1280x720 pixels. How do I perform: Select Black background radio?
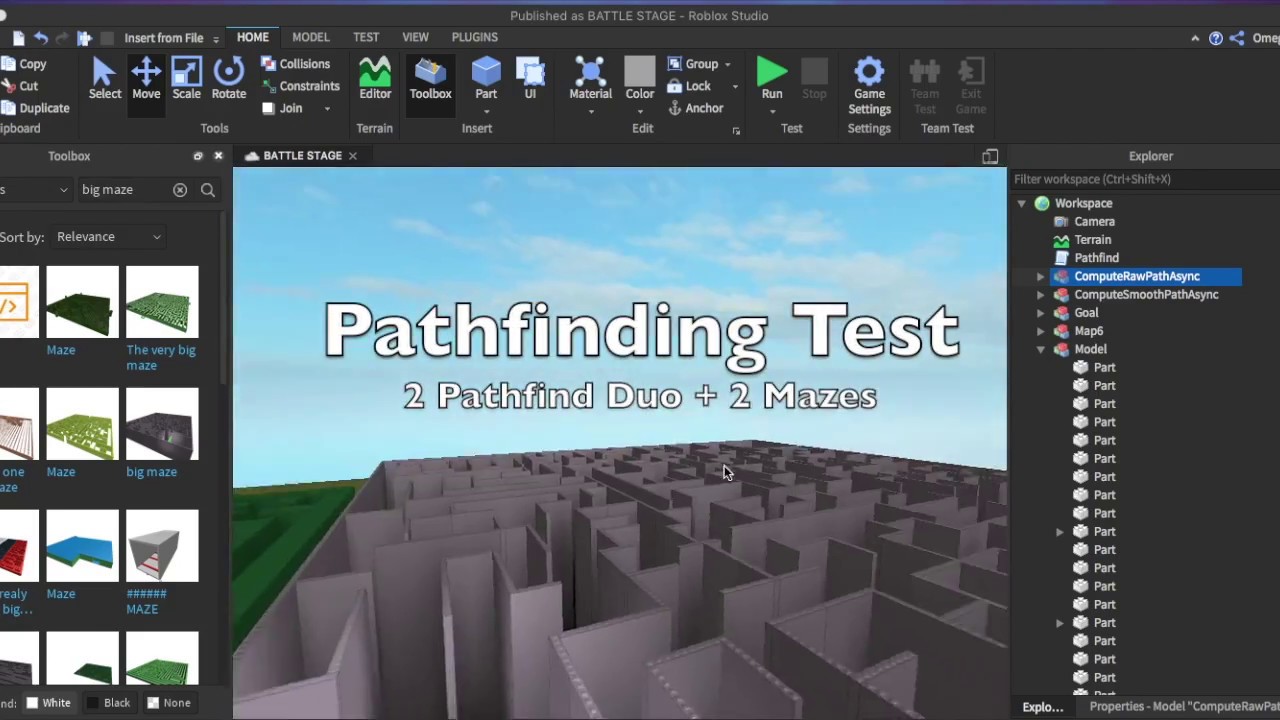point(108,703)
